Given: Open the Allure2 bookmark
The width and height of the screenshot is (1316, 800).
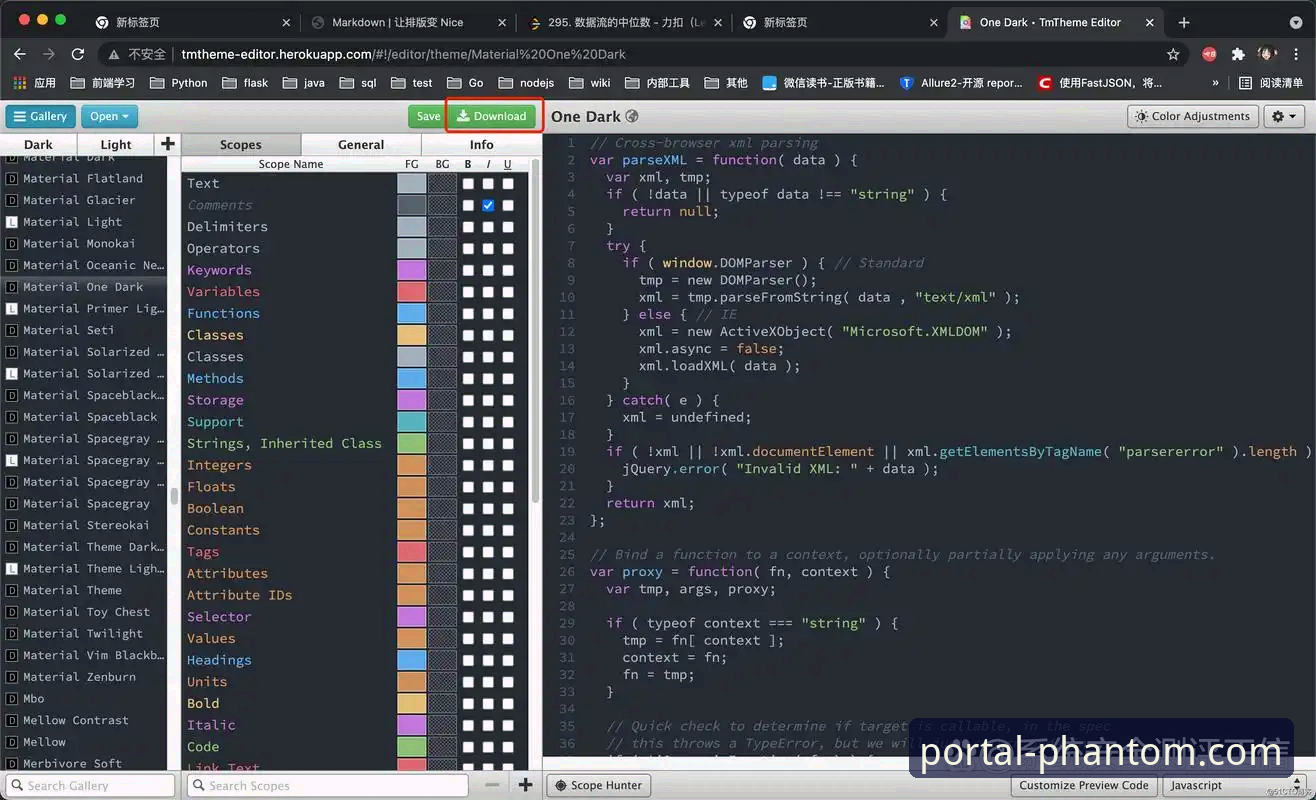Looking at the screenshot, I should coord(962,83).
